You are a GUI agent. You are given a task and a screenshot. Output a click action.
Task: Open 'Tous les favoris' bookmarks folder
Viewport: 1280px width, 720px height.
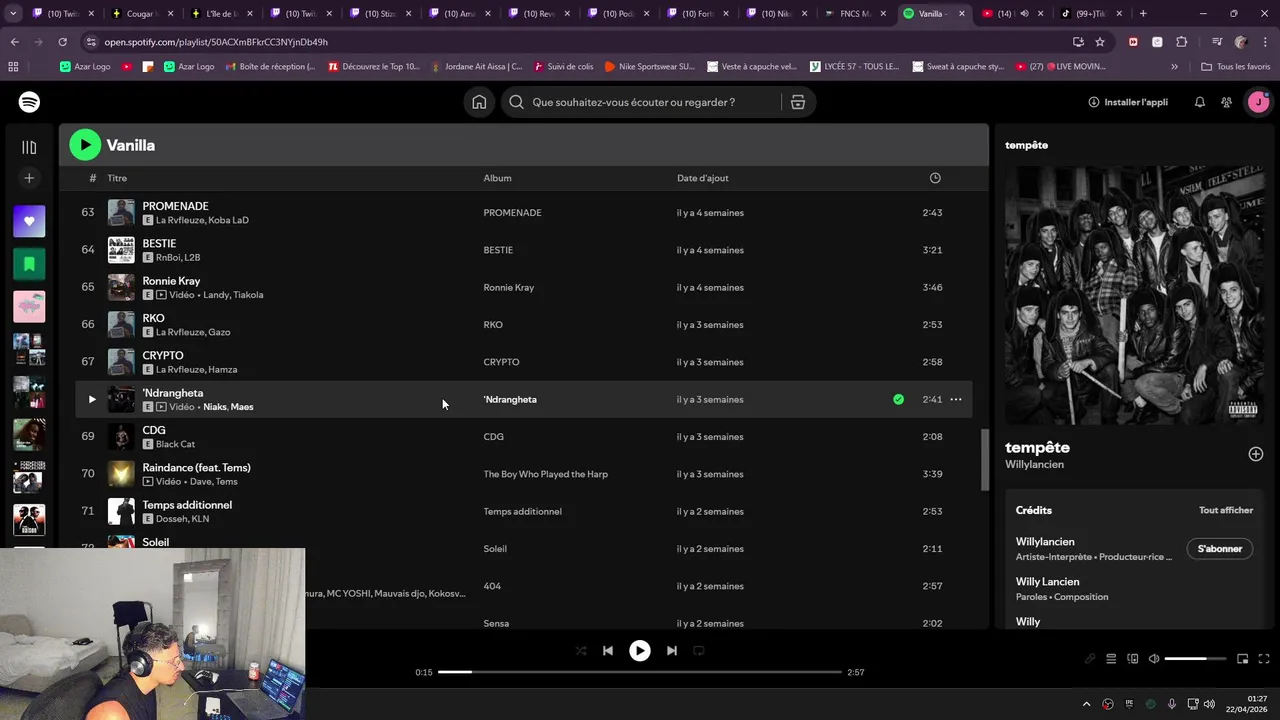click(x=1236, y=66)
